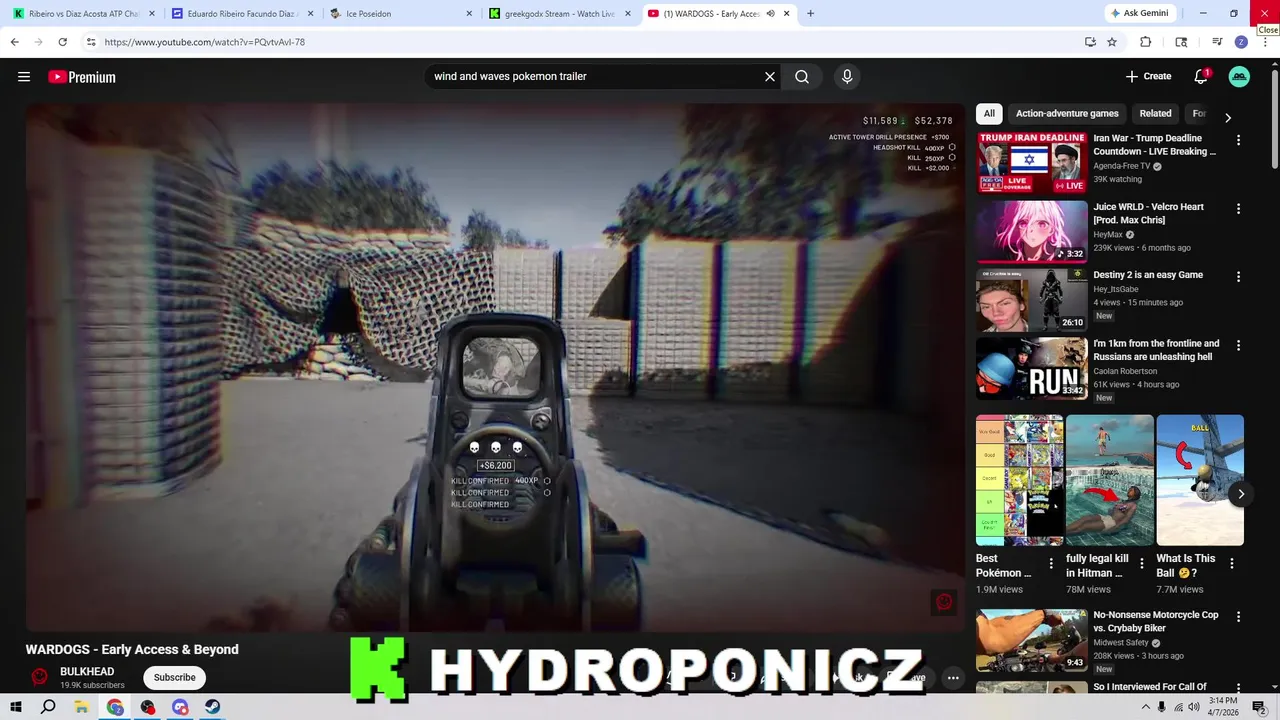This screenshot has height=720, width=1280.
Task: Open File Explorer from the taskbar
Action: pyautogui.click(x=82, y=707)
